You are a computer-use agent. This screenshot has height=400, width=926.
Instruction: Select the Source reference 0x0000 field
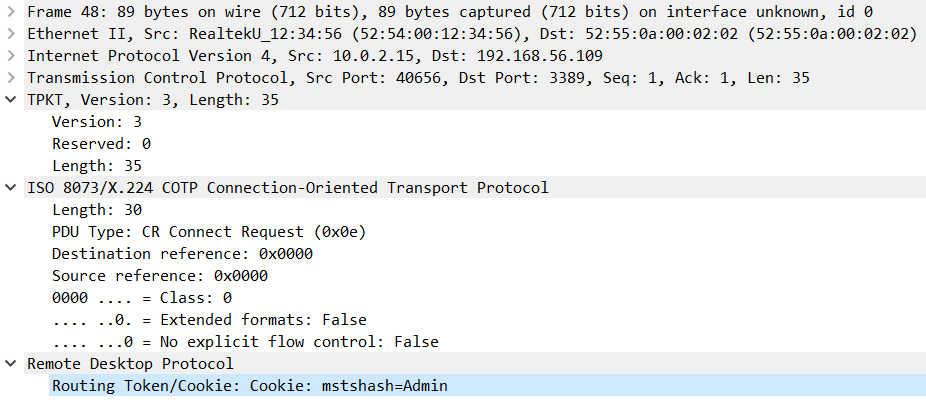[159, 276]
